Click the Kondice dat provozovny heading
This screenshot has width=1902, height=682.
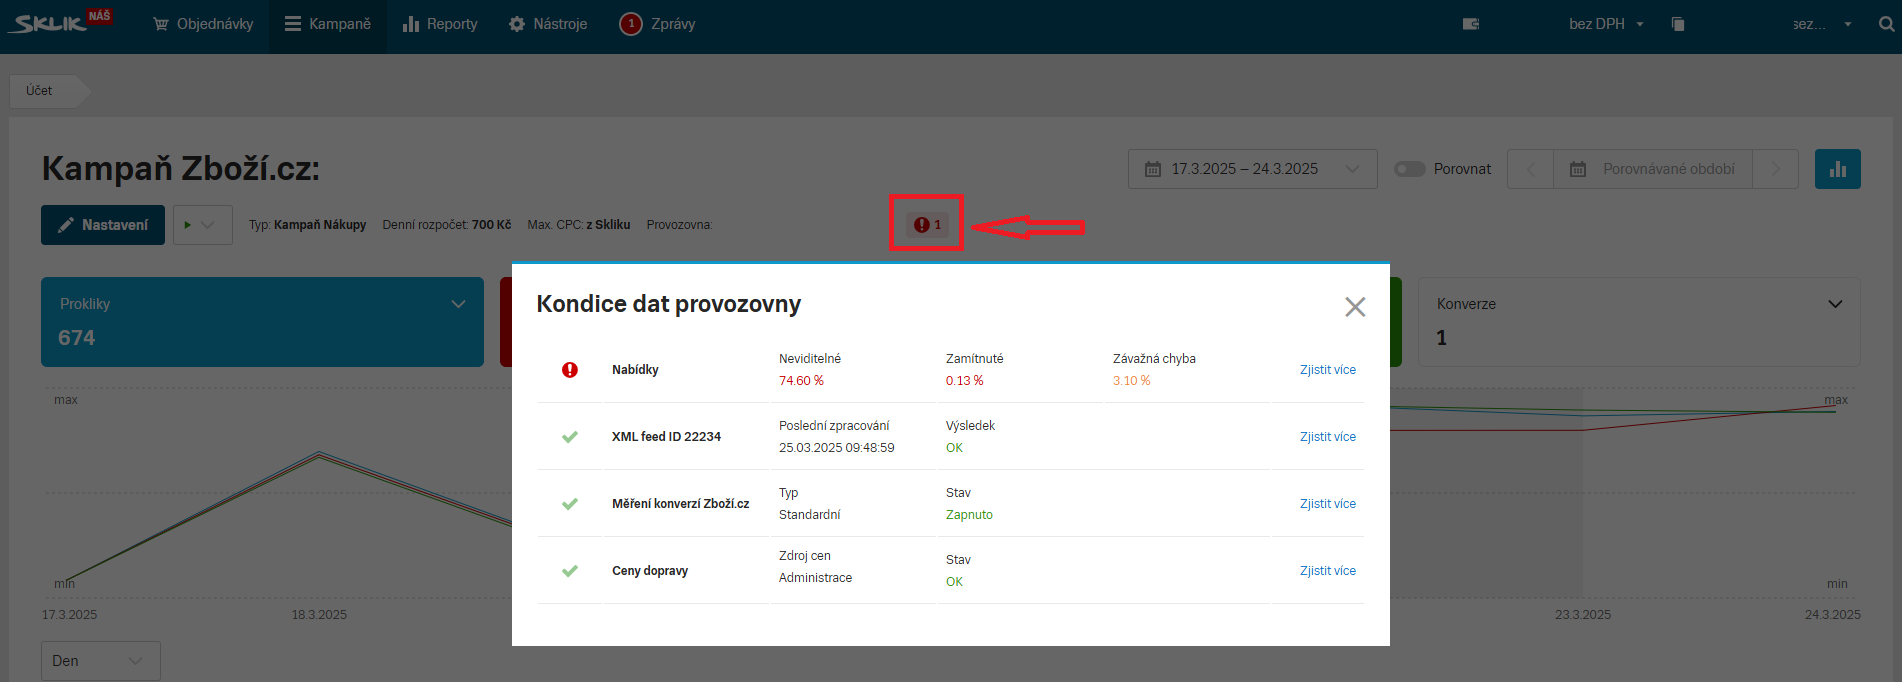[x=669, y=304]
